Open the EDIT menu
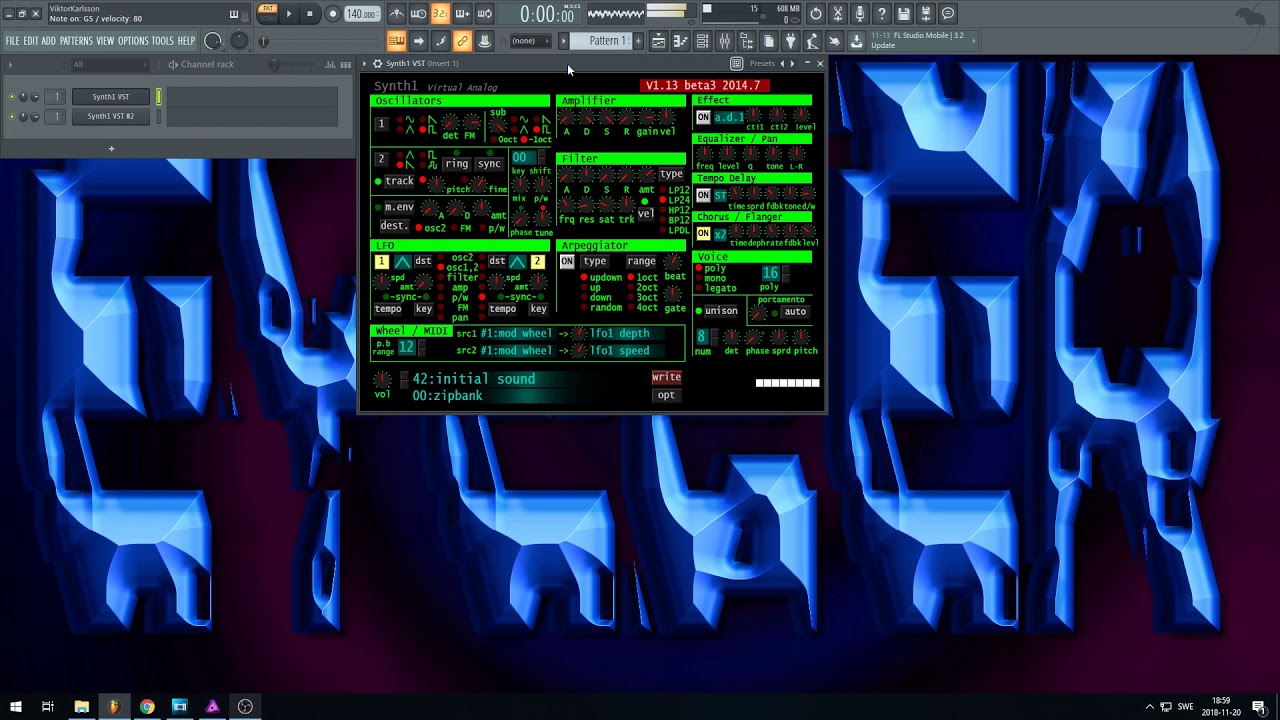 [31, 41]
